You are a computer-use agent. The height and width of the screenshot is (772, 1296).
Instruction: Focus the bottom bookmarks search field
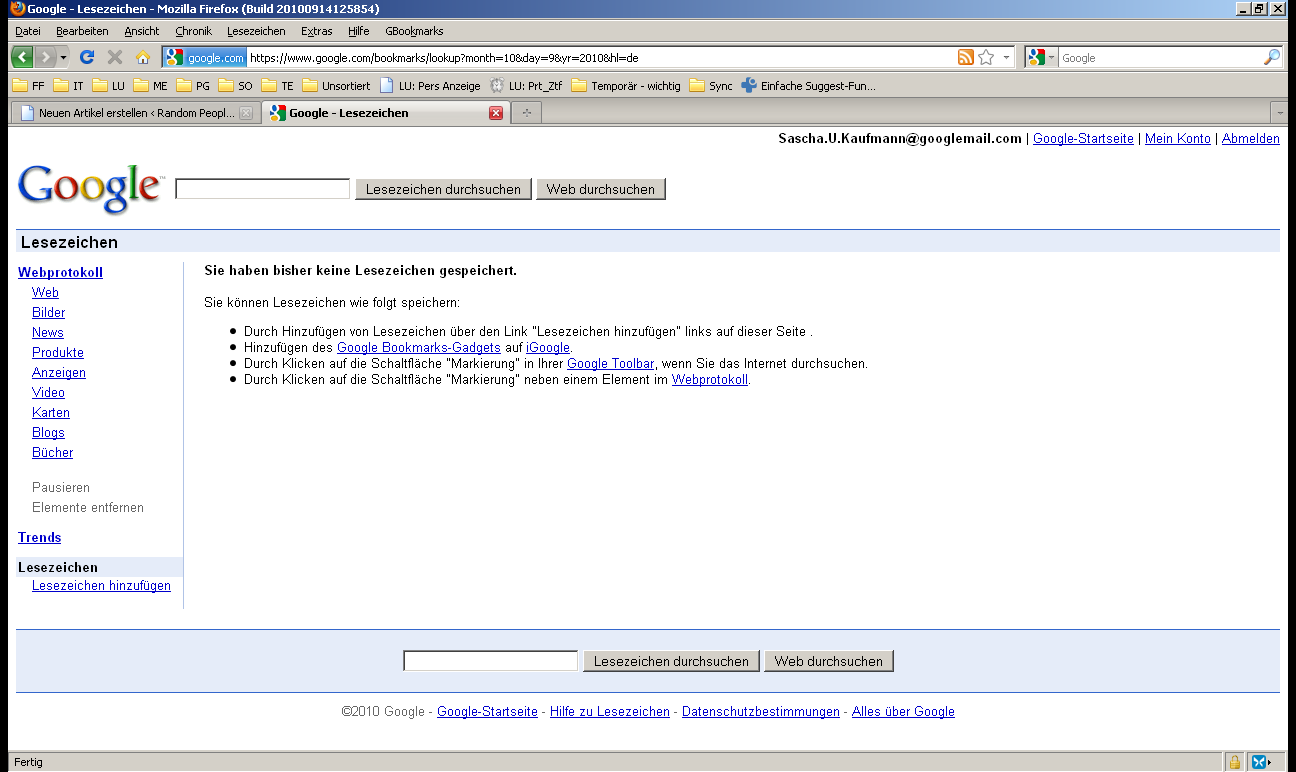490,661
